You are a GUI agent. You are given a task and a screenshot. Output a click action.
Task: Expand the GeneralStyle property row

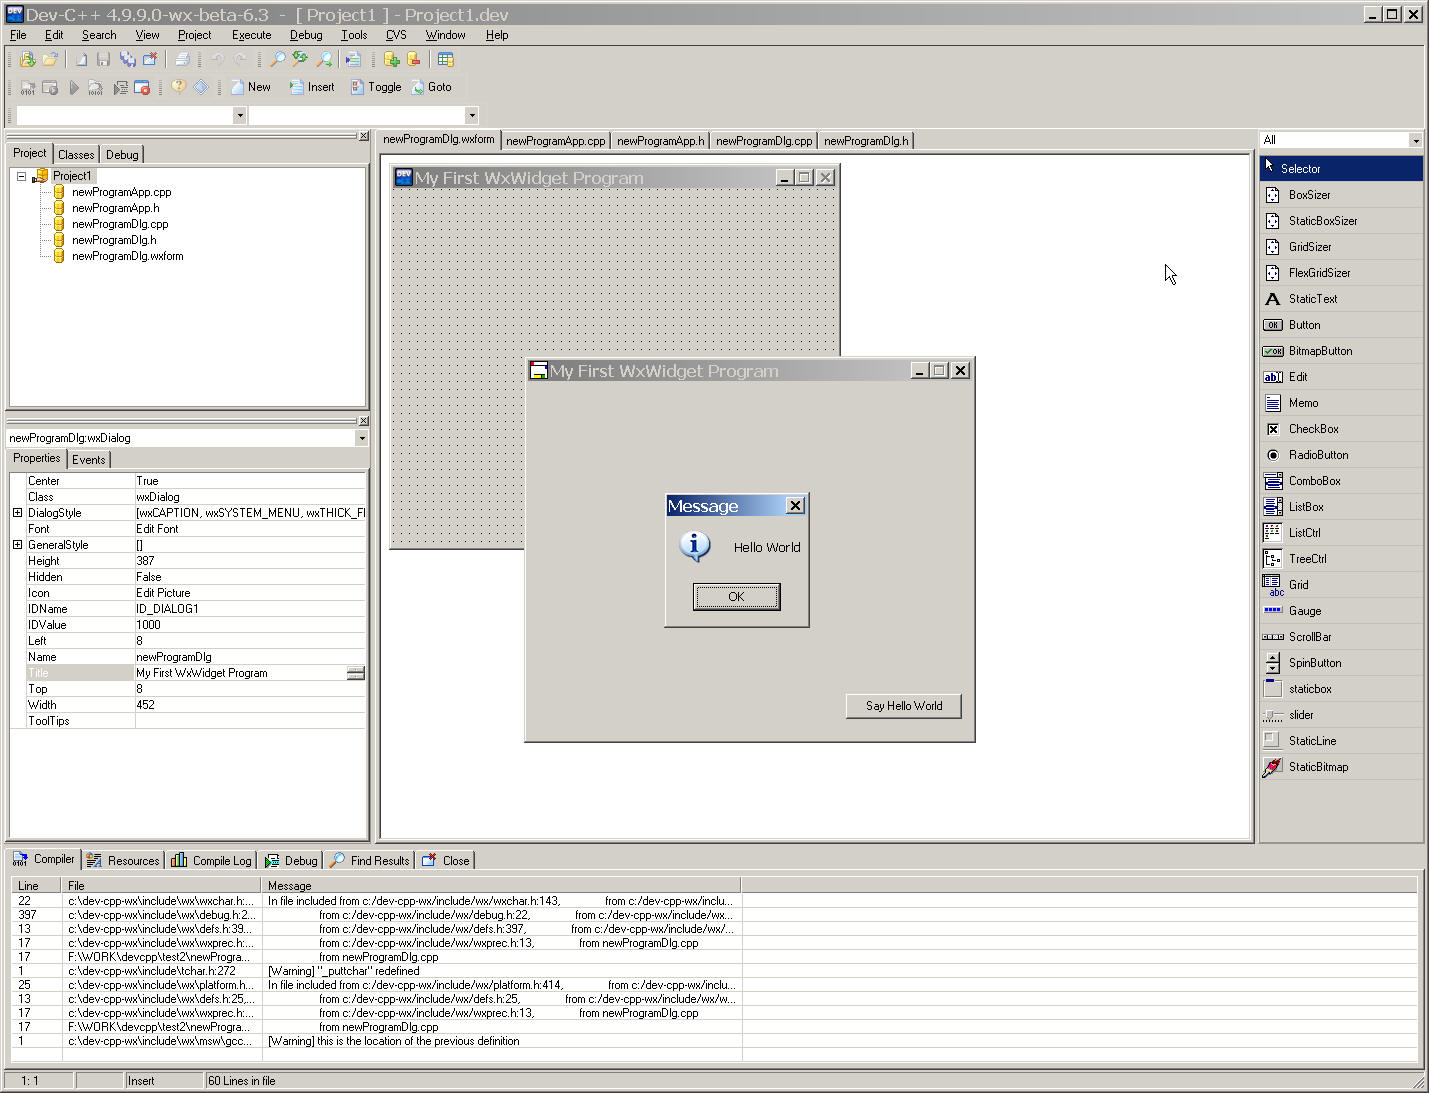pyautogui.click(x=17, y=545)
